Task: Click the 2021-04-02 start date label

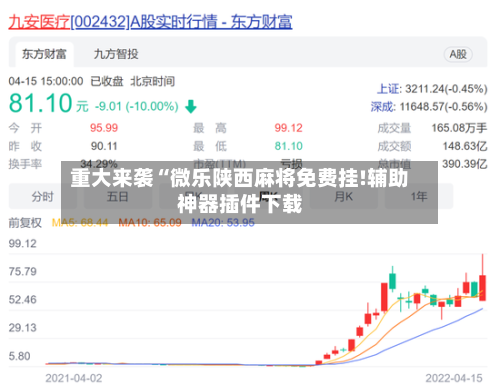Action: [74, 378]
